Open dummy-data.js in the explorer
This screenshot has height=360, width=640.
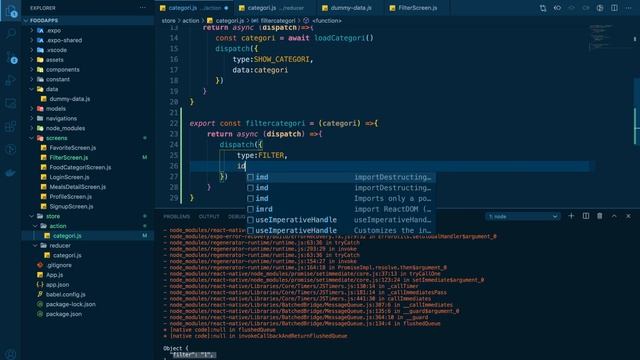click(x=69, y=99)
